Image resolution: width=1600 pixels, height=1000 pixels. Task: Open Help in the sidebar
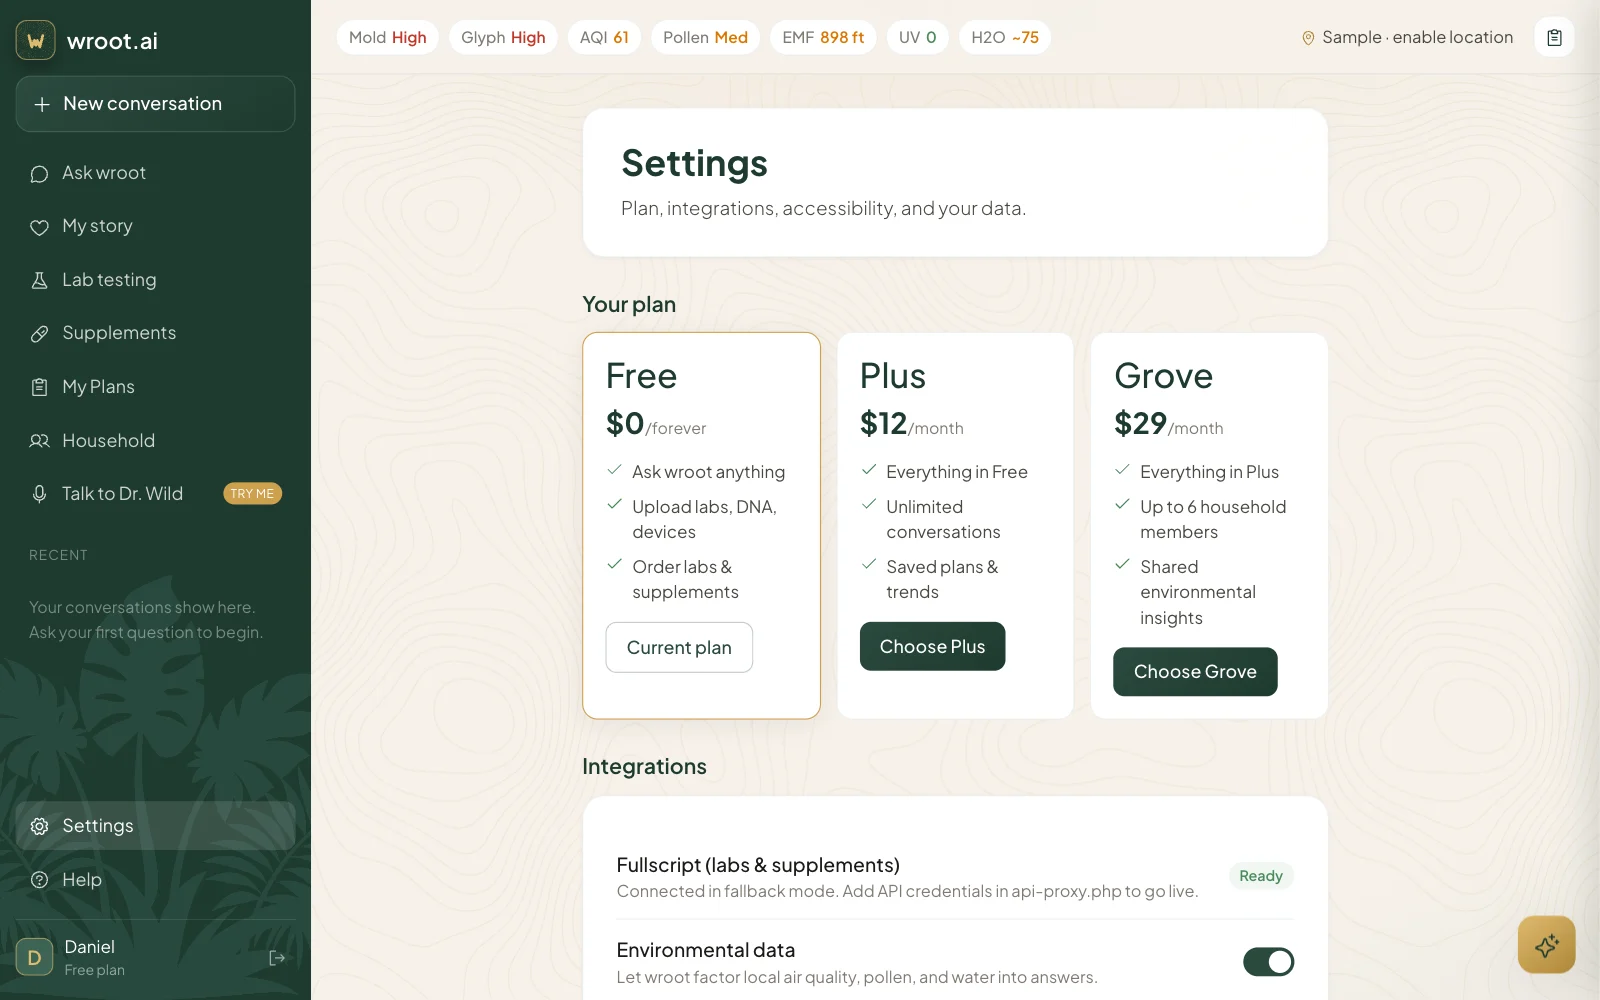155,880
